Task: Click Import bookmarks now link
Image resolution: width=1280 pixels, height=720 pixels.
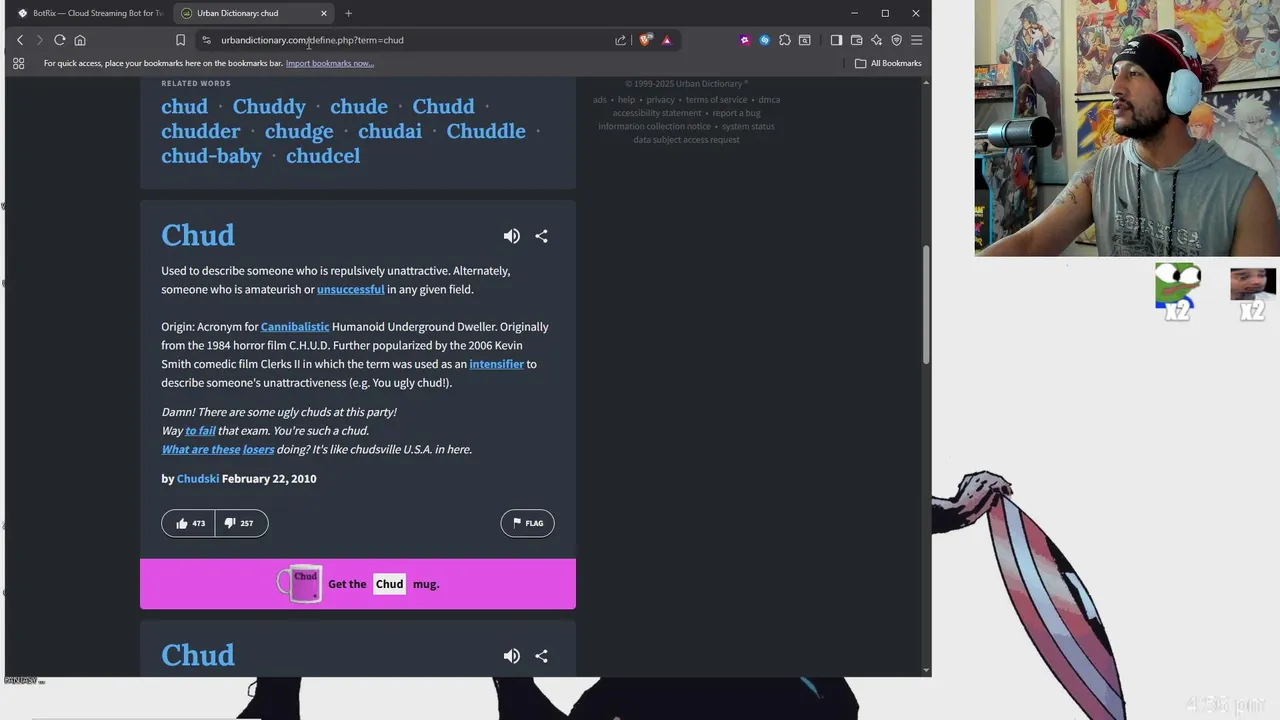Action: pos(329,63)
